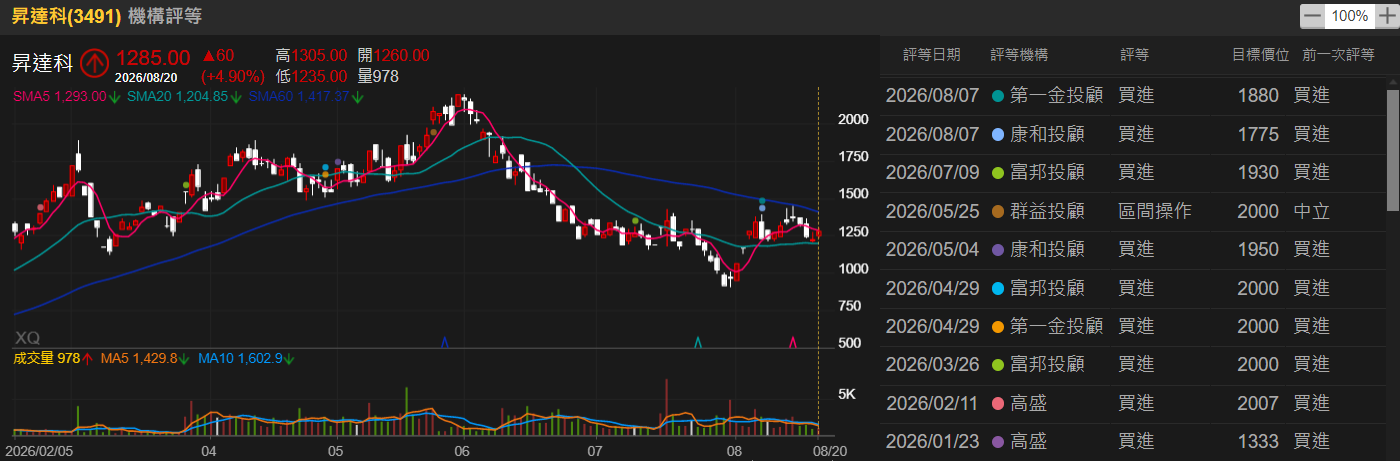Viewport: 1400px width, 461px height.
Task: Click the 成交量 978 volume label
Action: pyautogui.click(x=46, y=357)
